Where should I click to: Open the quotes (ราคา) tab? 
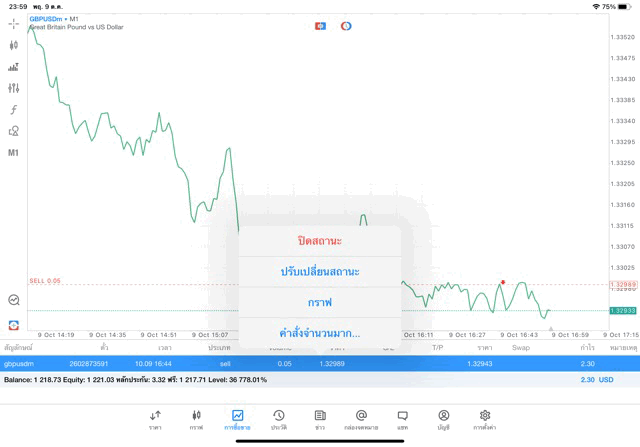click(155, 419)
